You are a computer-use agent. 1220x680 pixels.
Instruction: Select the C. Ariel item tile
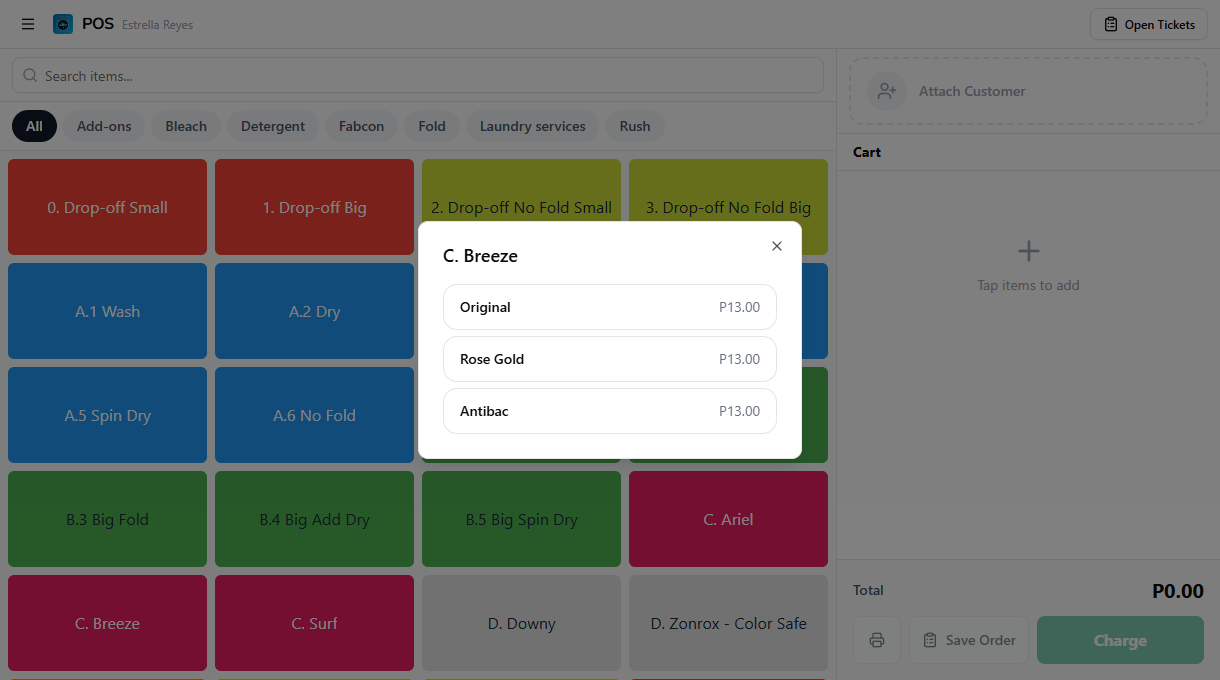[x=728, y=519]
